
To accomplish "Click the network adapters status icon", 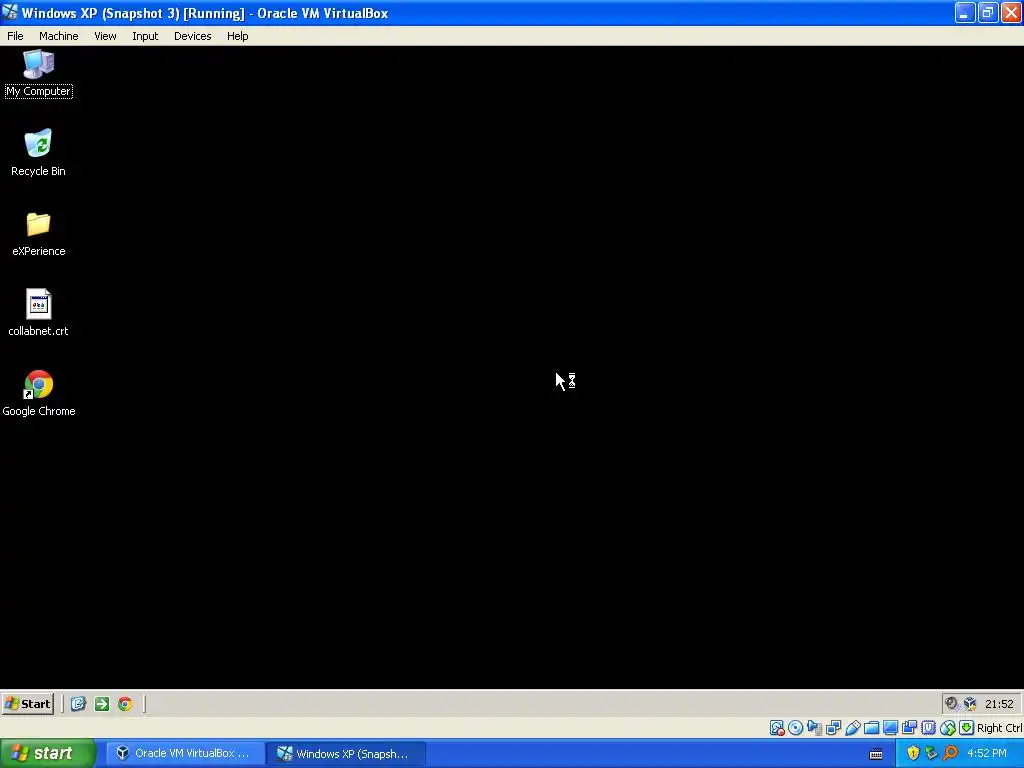I will [833, 728].
